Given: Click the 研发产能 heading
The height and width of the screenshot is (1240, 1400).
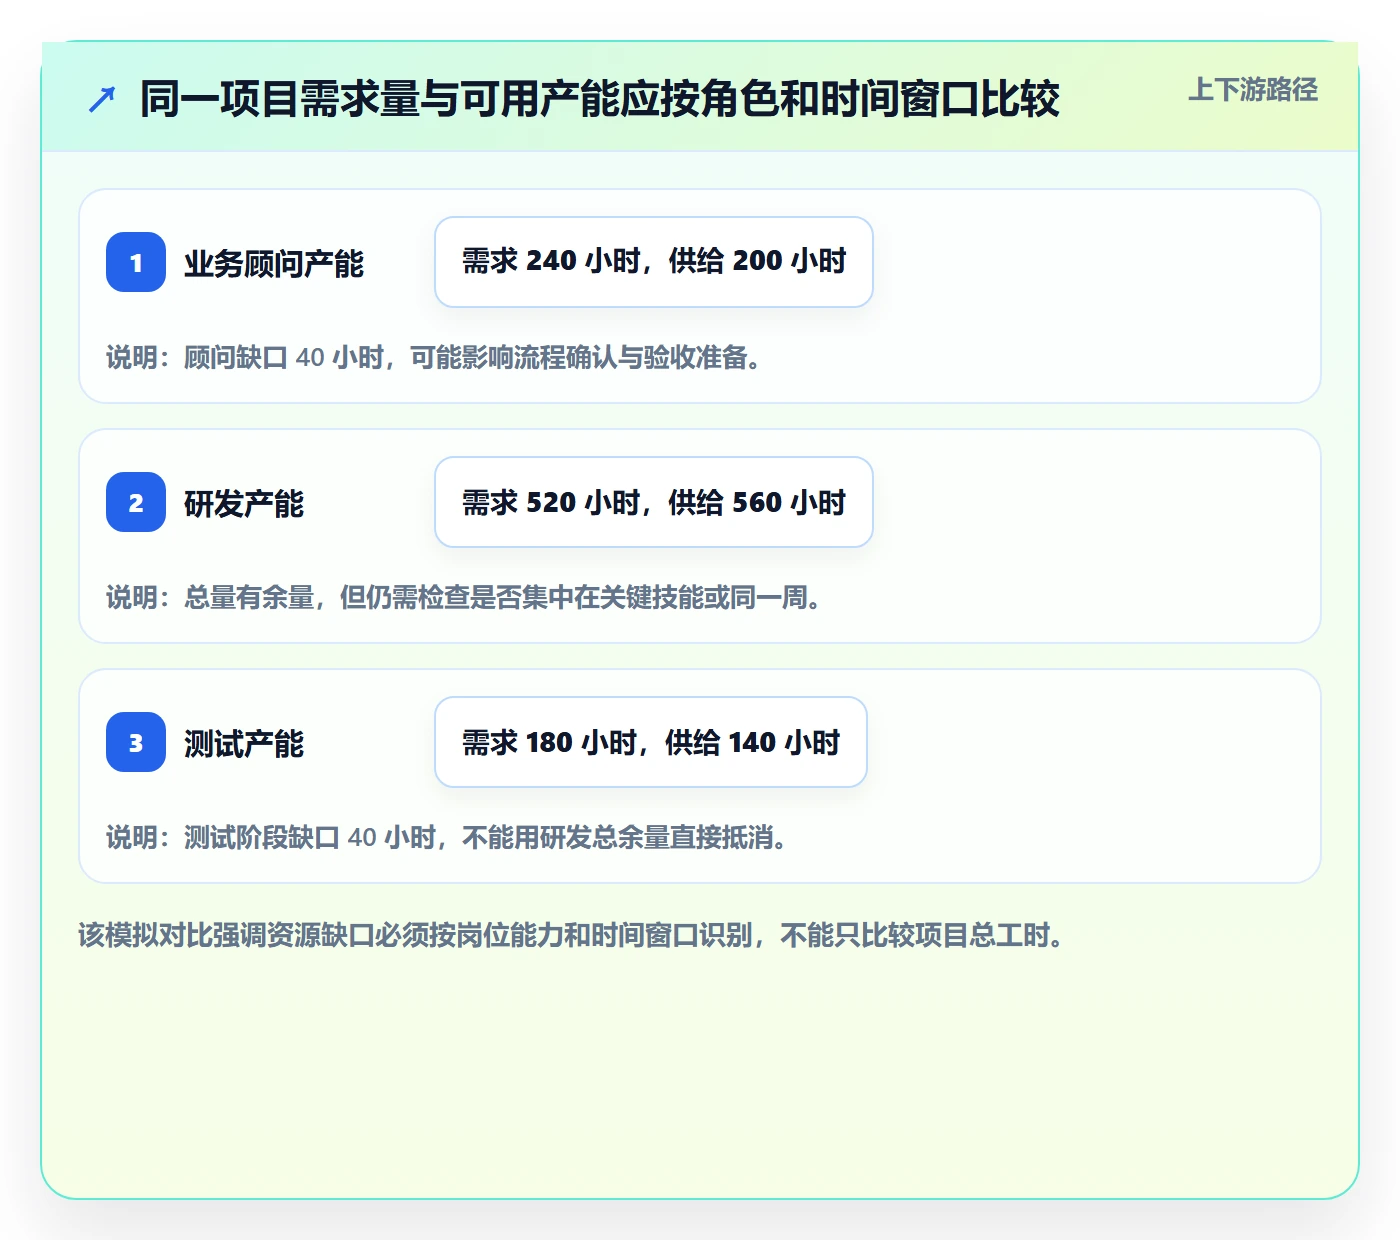Looking at the screenshot, I should pos(244,504).
